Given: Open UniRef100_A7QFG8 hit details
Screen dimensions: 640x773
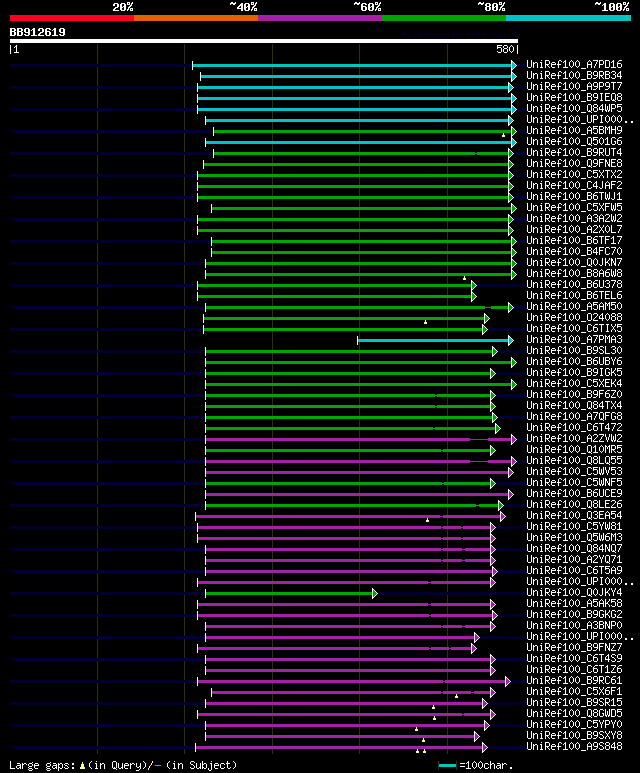Looking at the screenshot, I should click(574, 417).
